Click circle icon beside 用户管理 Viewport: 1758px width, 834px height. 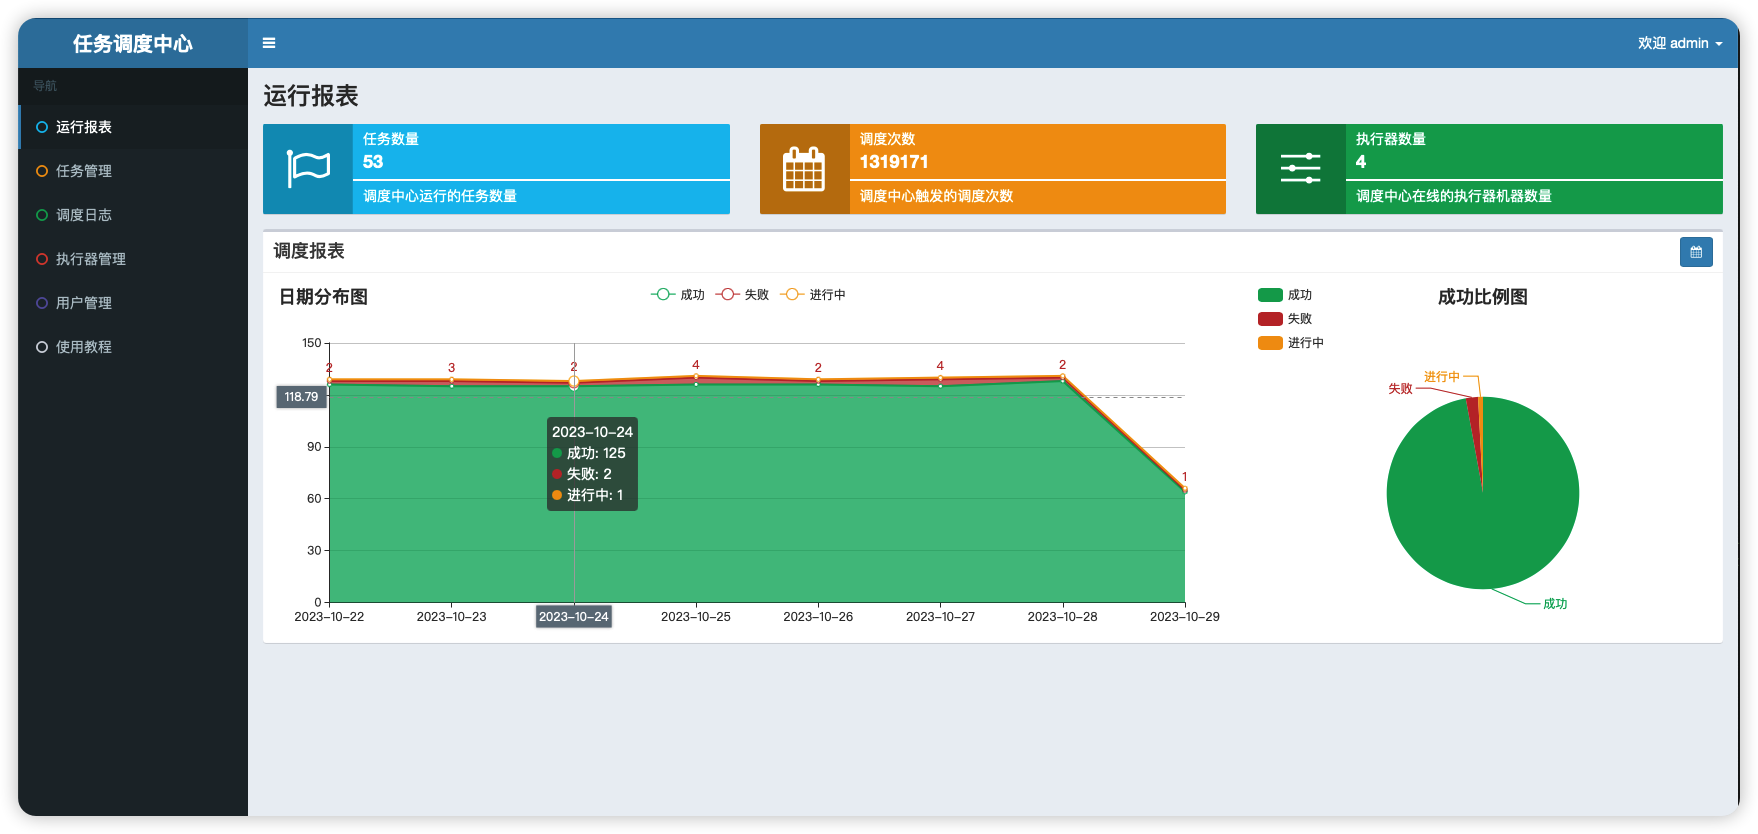point(42,303)
